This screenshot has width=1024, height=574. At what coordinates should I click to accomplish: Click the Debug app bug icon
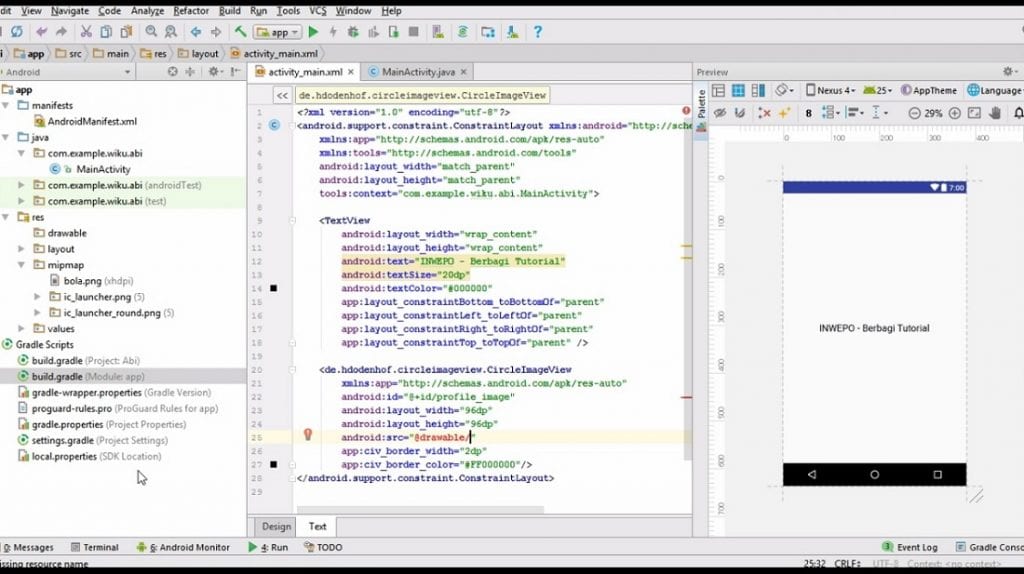click(x=353, y=32)
